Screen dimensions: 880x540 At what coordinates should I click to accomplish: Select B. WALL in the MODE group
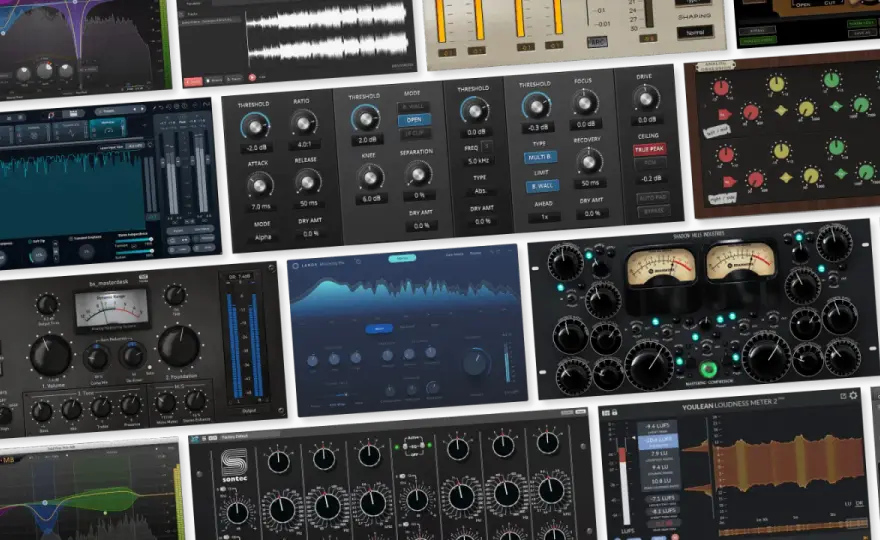coord(413,106)
